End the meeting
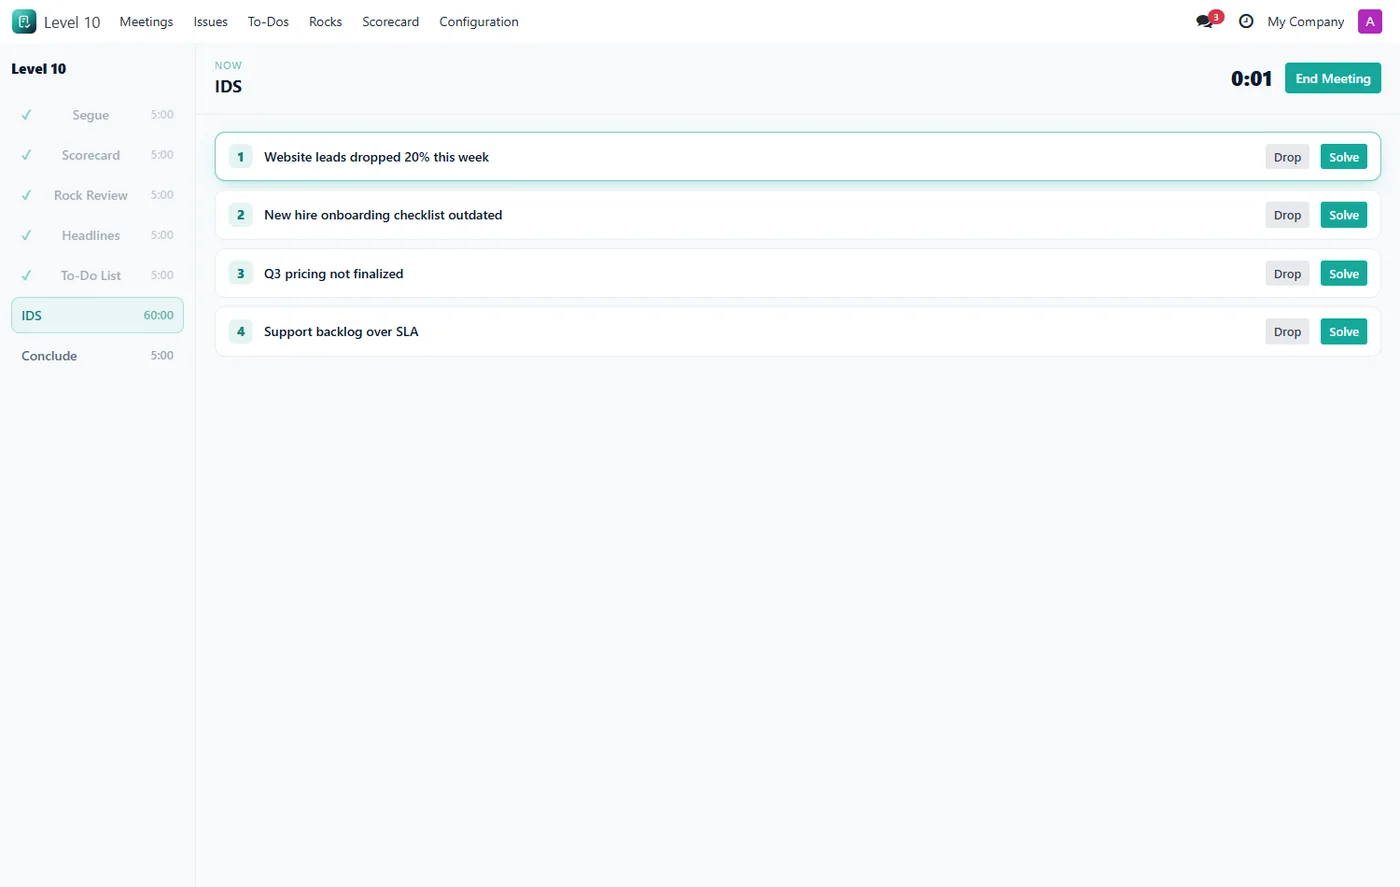 [1332, 78]
